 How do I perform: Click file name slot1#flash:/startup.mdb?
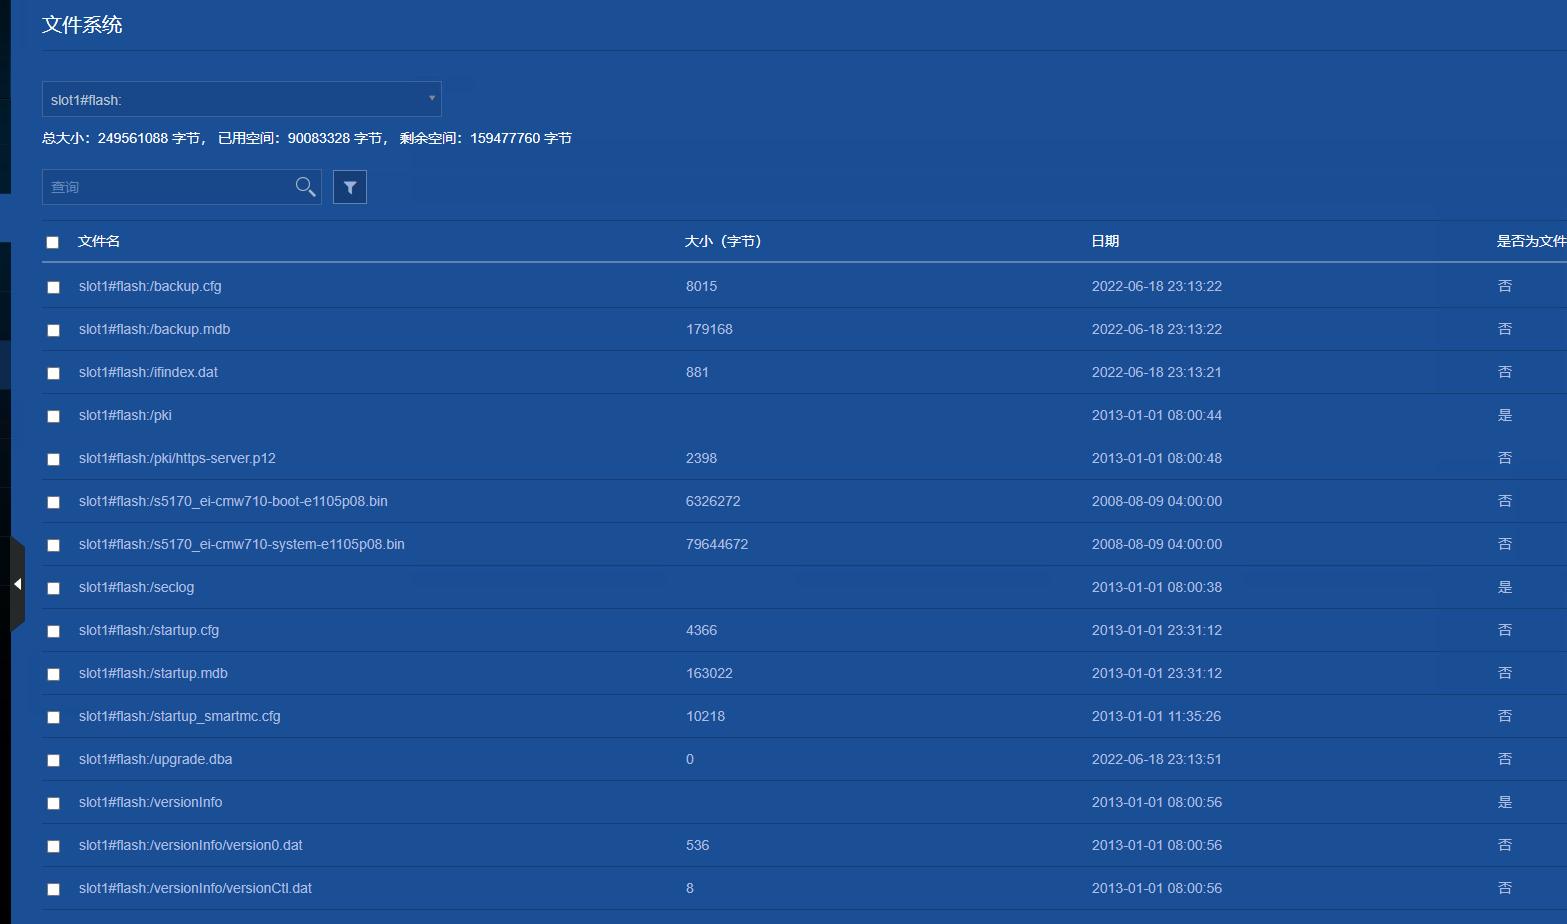153,673
